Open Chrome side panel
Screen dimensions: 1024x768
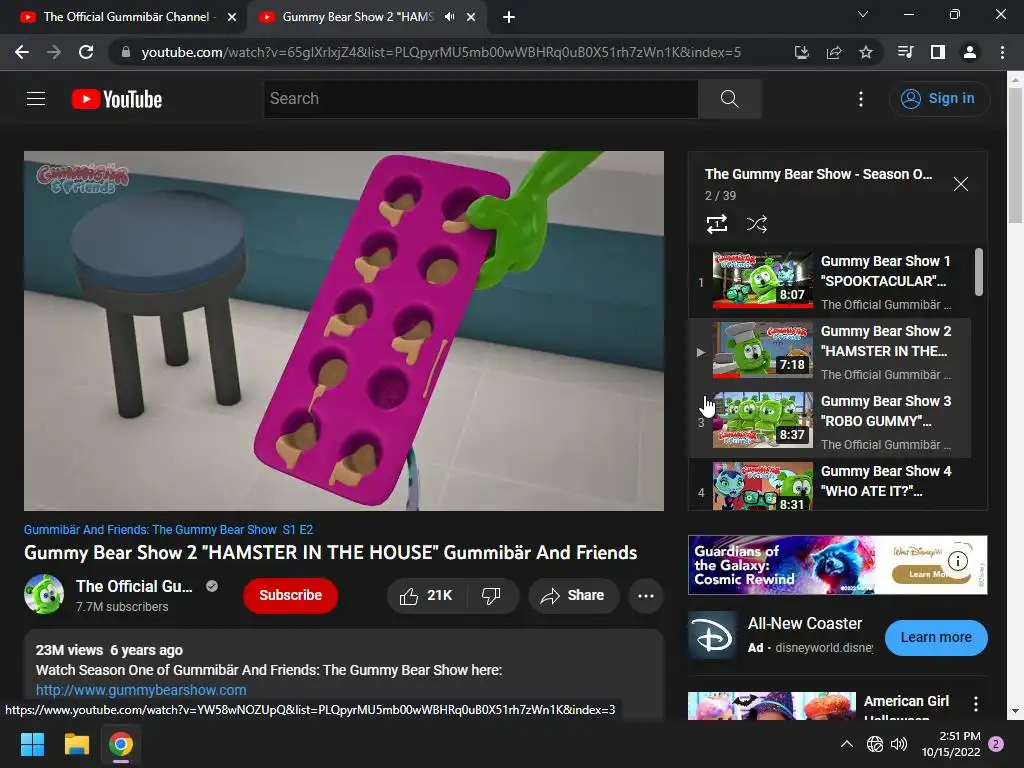click(x=937, y=52)
